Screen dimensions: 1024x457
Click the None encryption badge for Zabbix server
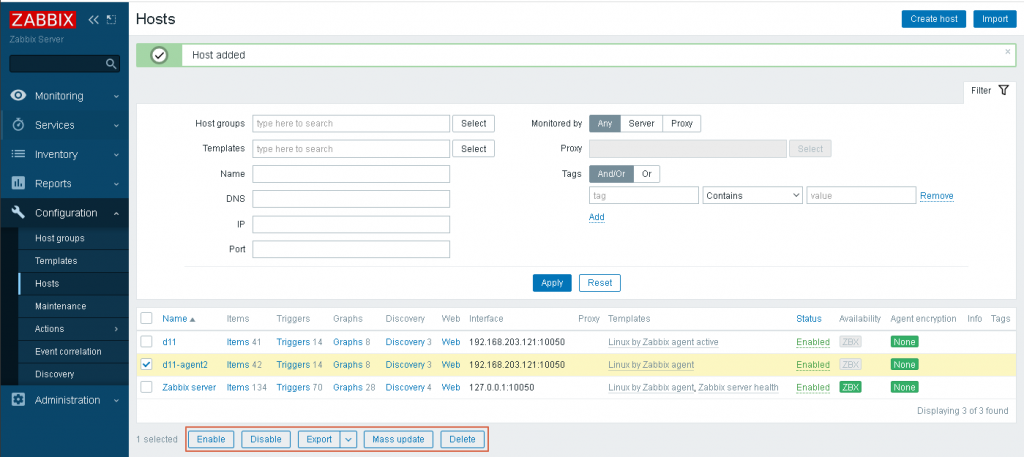pyautogui.click(x=904, y=387)
